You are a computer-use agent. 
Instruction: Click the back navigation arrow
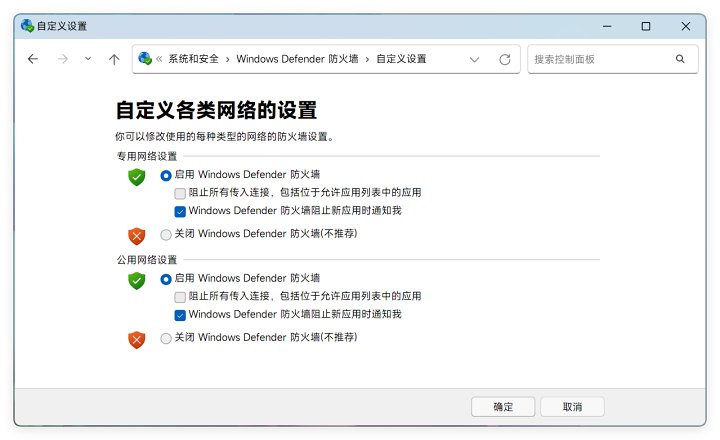coord(33,59)
